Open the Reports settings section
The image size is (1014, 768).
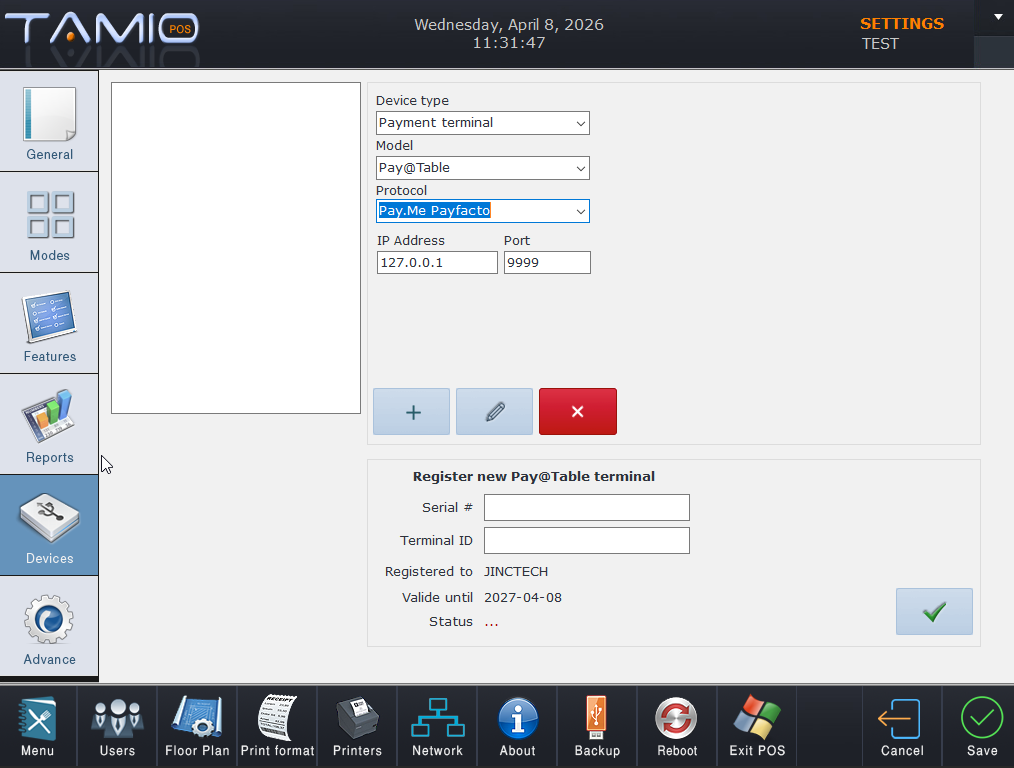click(49, 424)
